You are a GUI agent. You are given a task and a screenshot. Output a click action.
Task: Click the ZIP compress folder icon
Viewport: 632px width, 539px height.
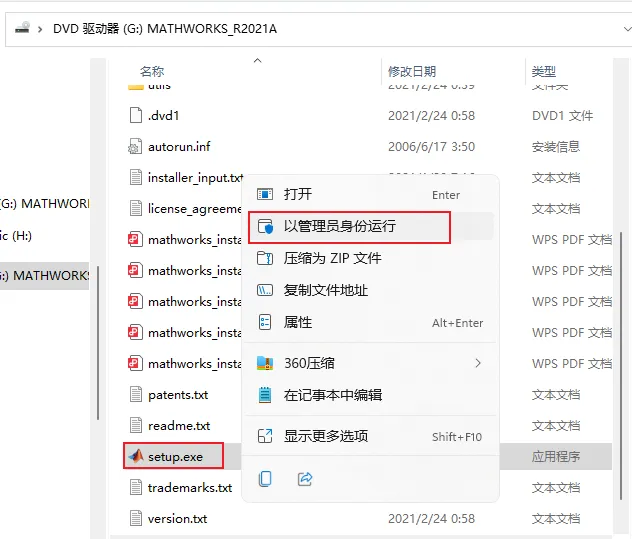(265, 258)
